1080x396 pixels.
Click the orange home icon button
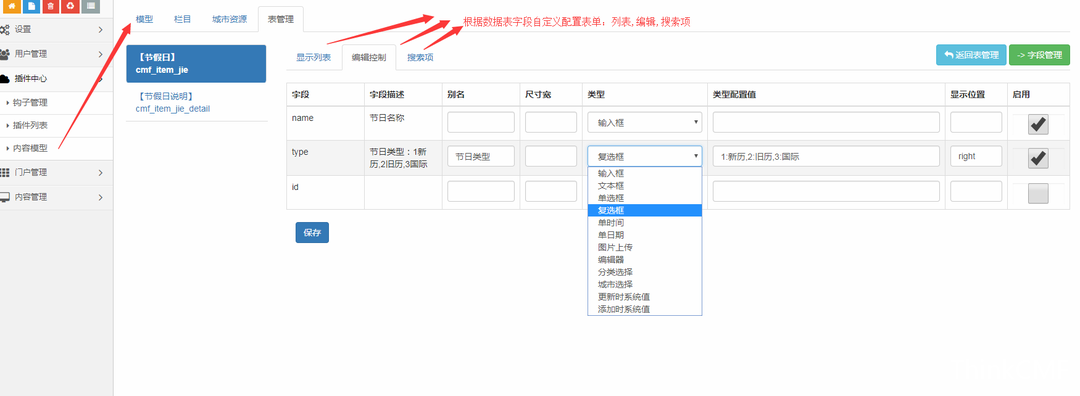click(12, 6)
